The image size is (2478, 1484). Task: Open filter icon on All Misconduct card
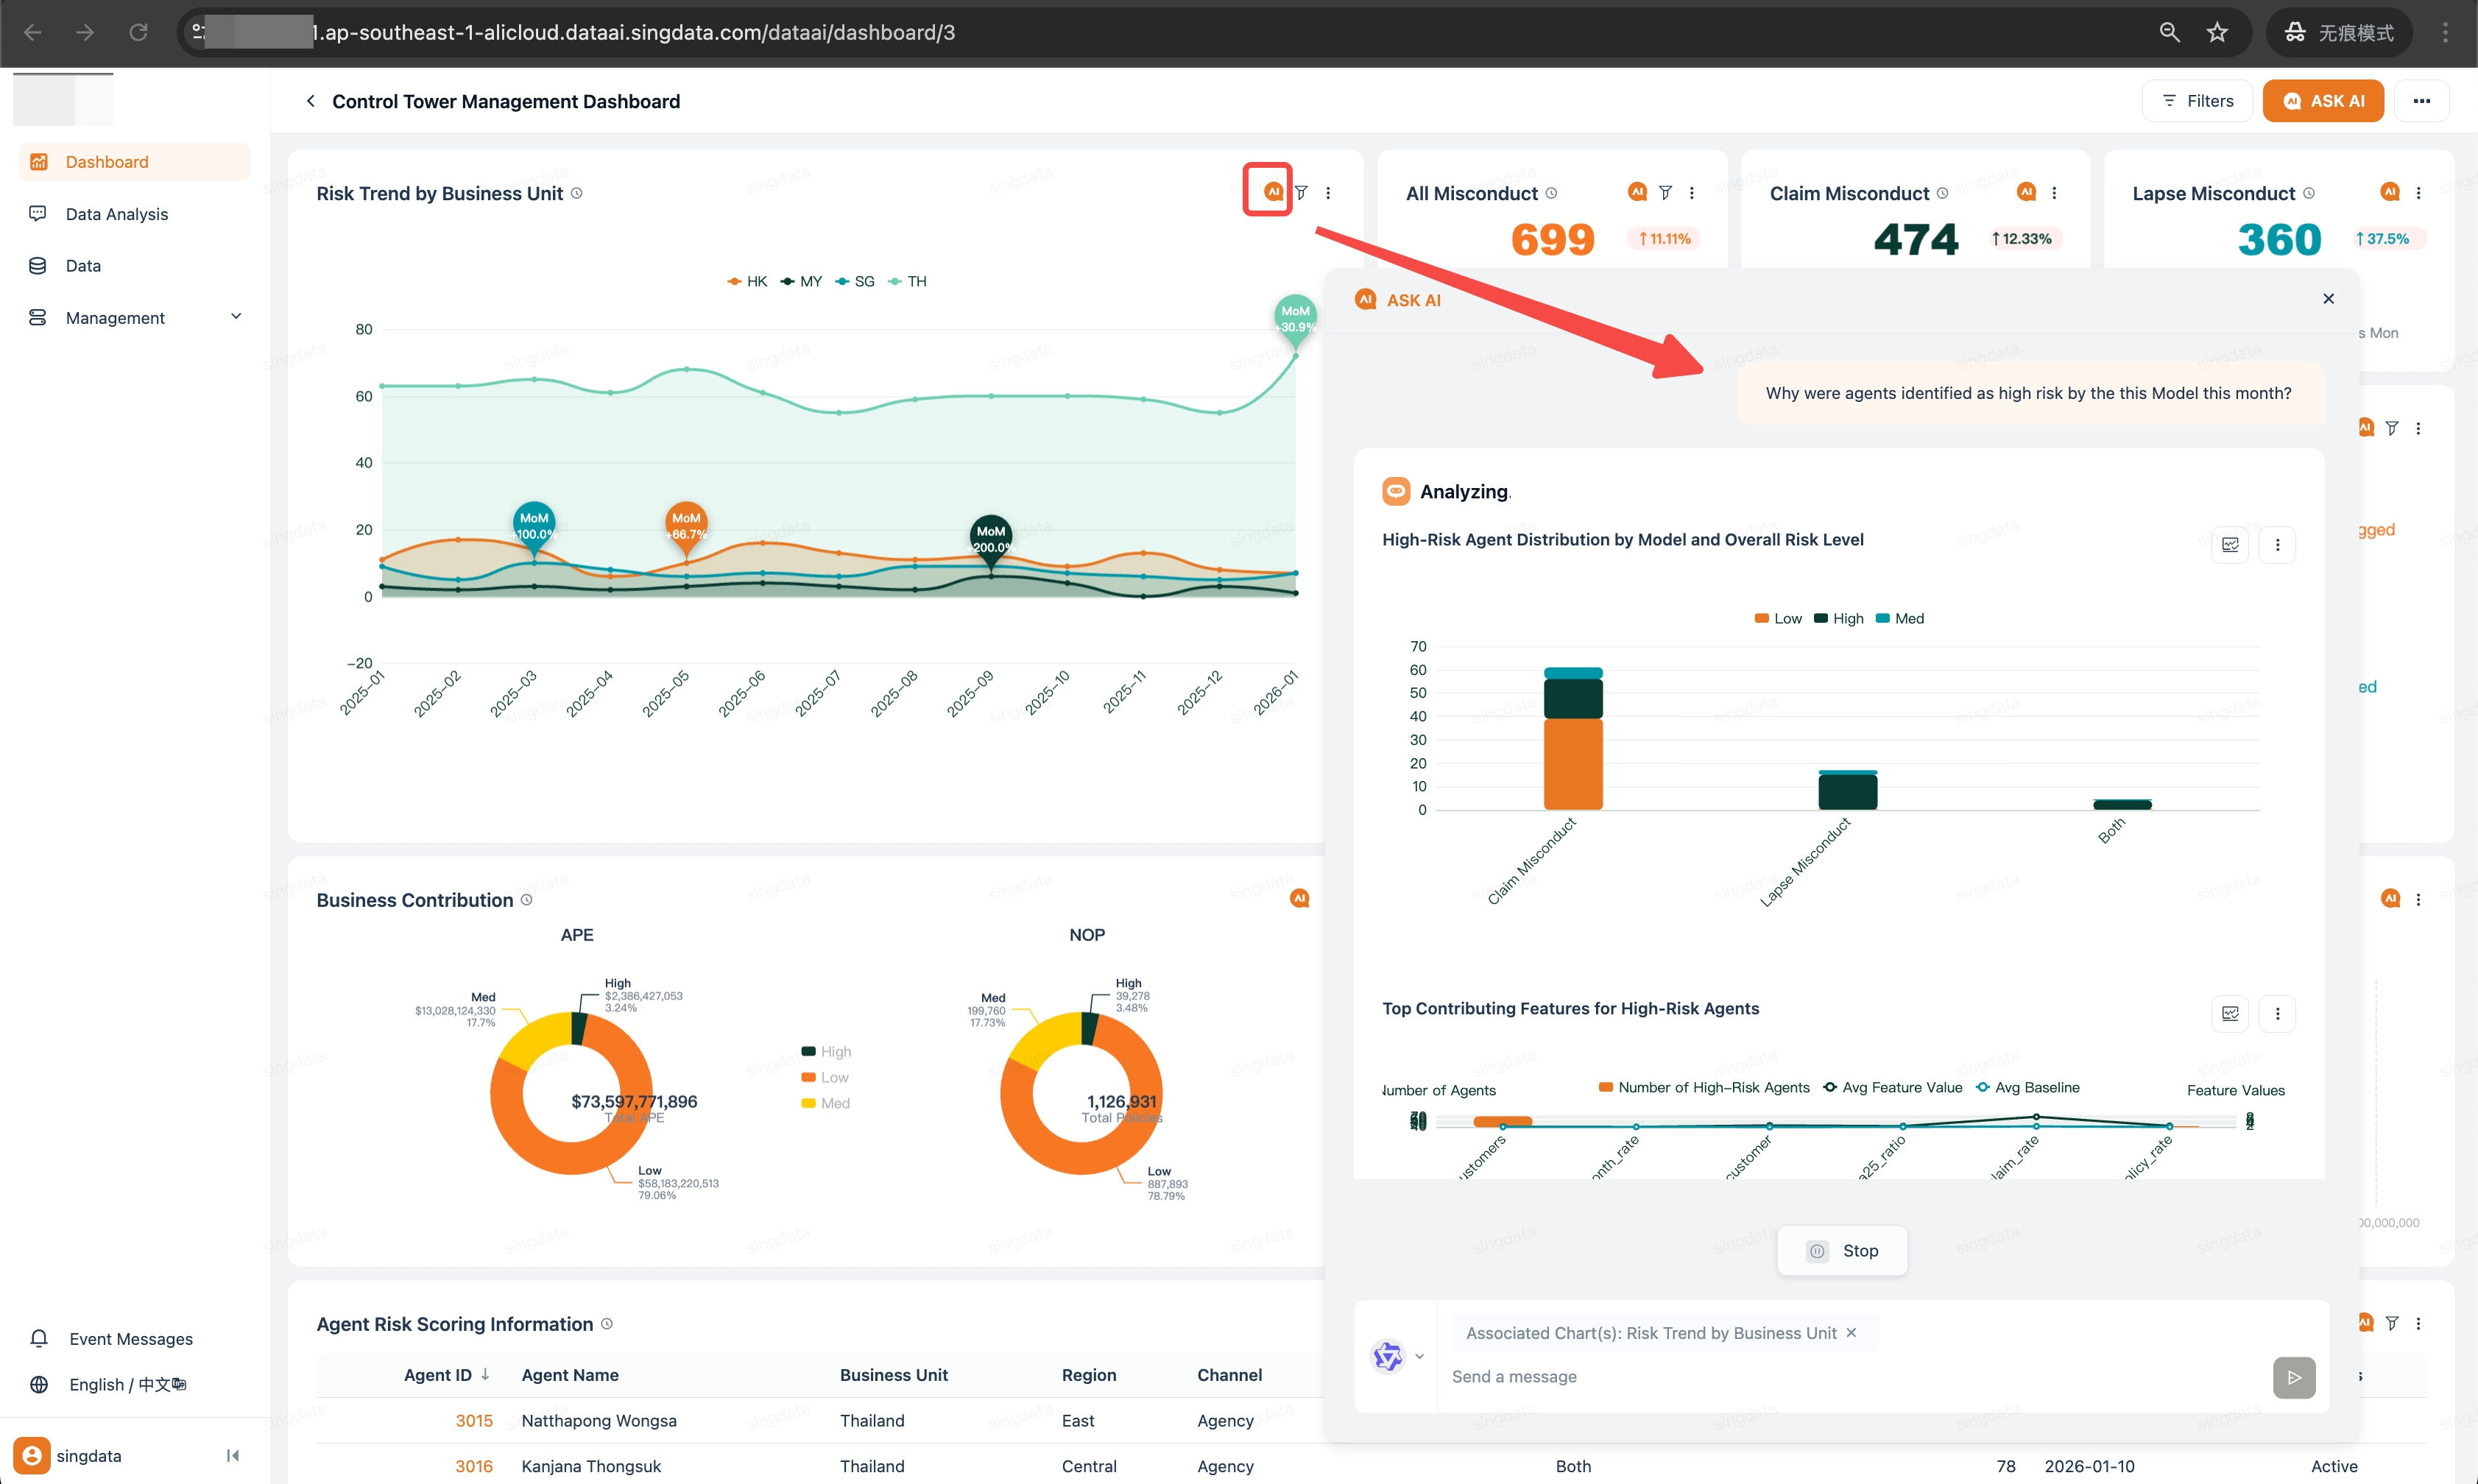(1665, 193)
